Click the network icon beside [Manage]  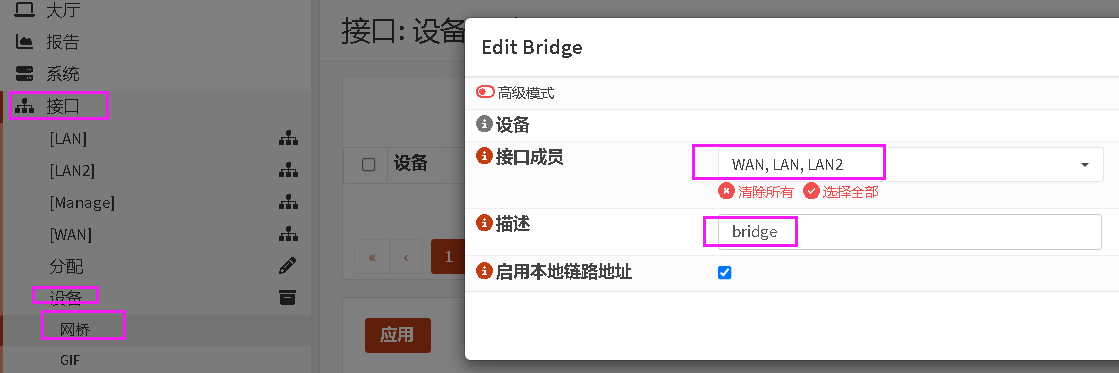tap(288, 203)
